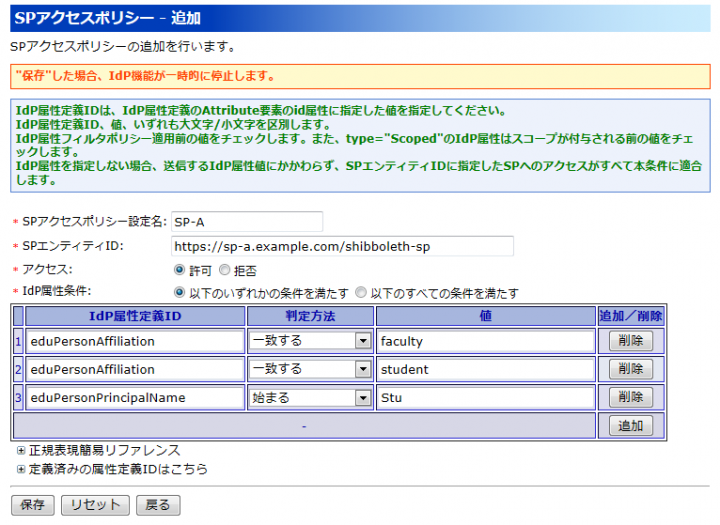
Task: Delete row 1 with 削除 button
Action: click(630, 341)
